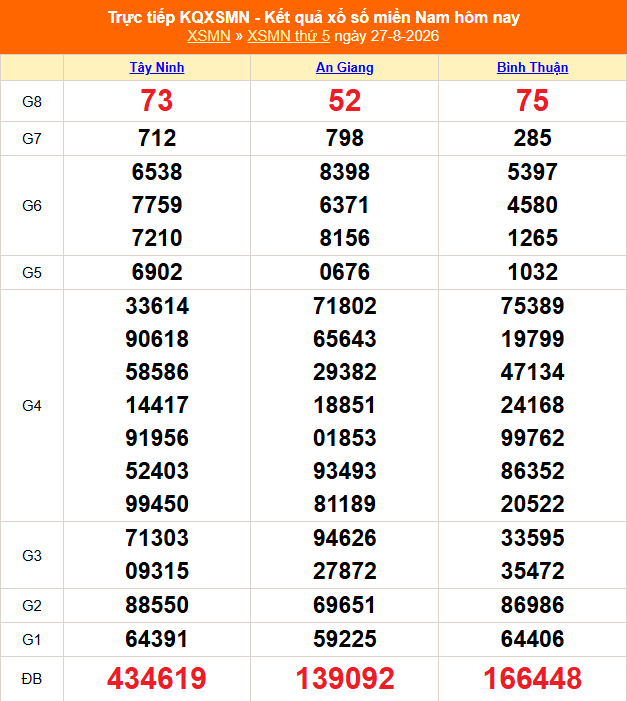Click G5 number 0676
Screen dimensions: 627x701
tap(344, 272)
